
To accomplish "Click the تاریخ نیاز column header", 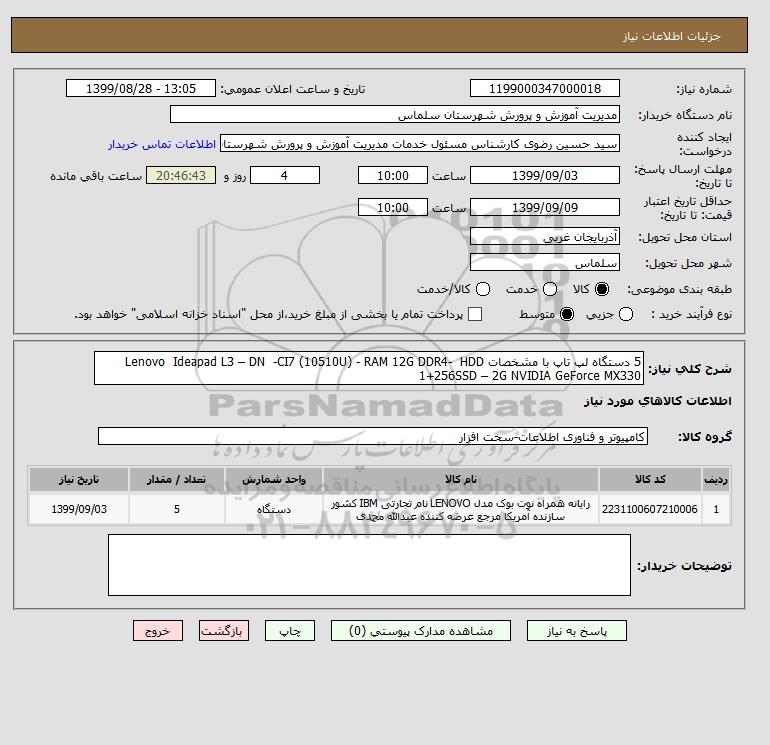I will [x=79, y=479].
